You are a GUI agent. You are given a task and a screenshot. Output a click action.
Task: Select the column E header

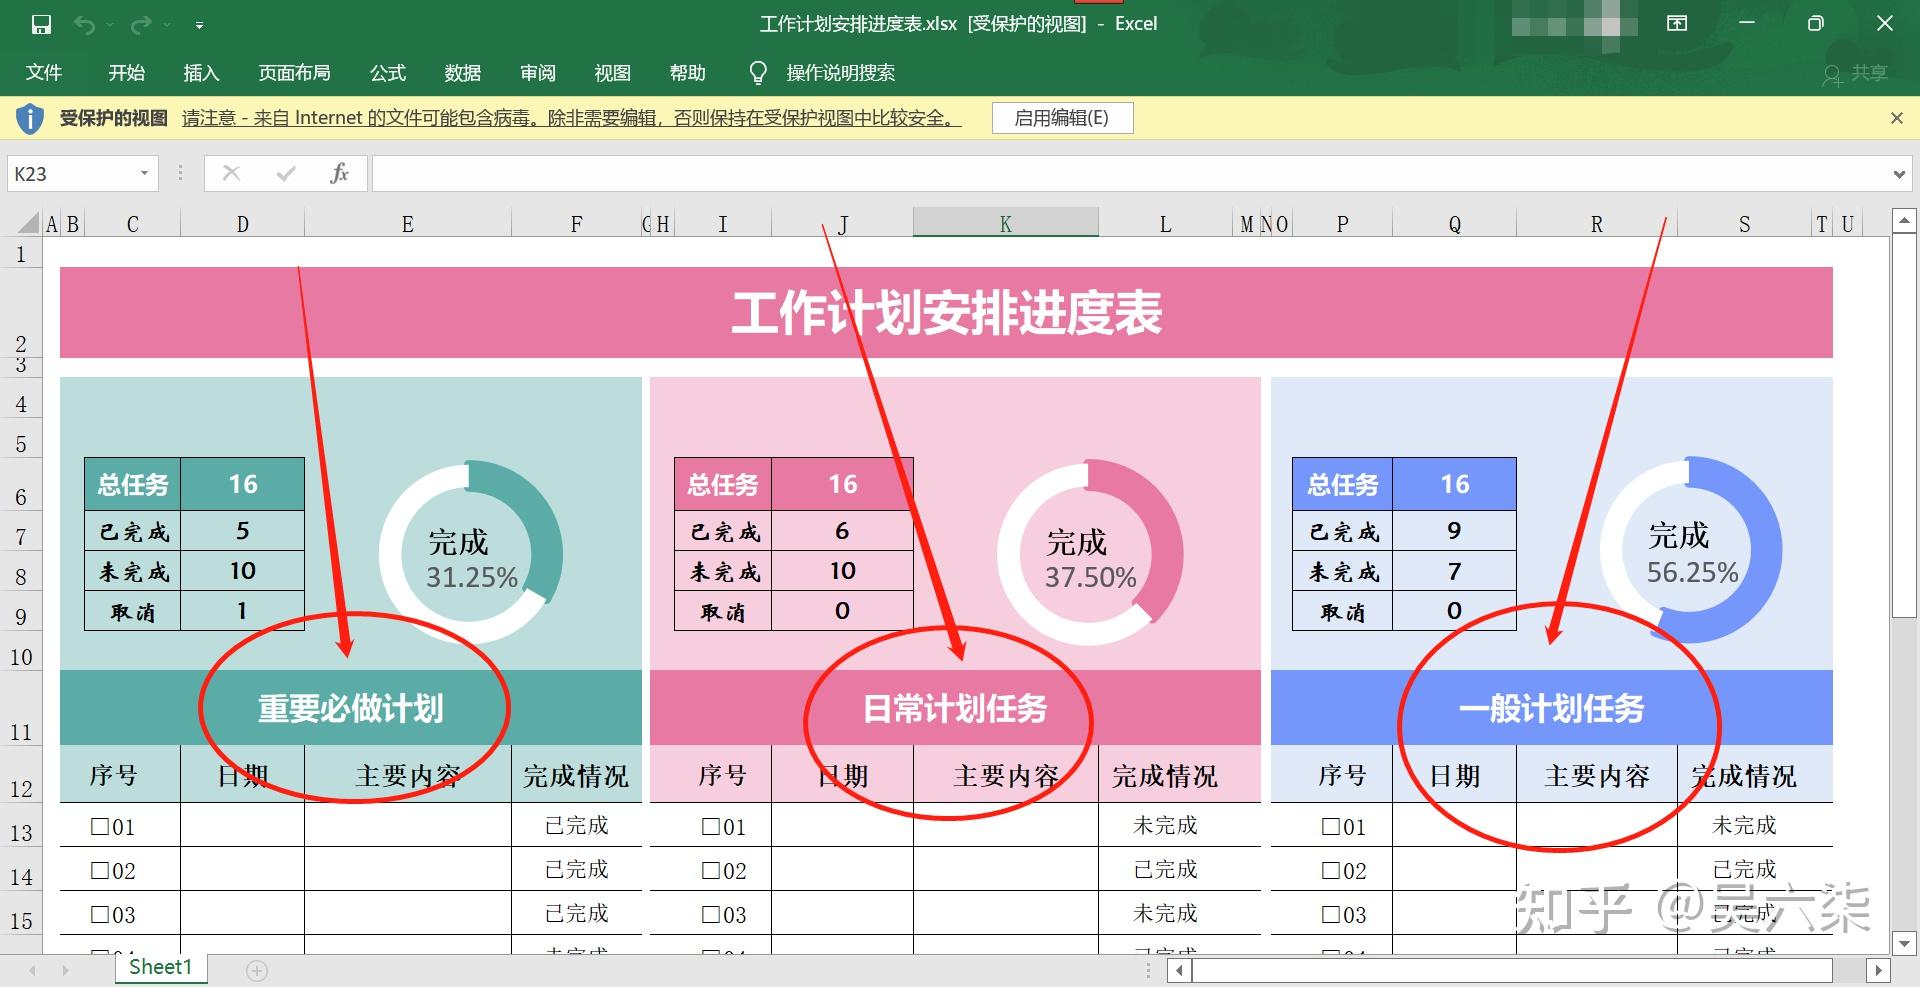click(407, 223)
